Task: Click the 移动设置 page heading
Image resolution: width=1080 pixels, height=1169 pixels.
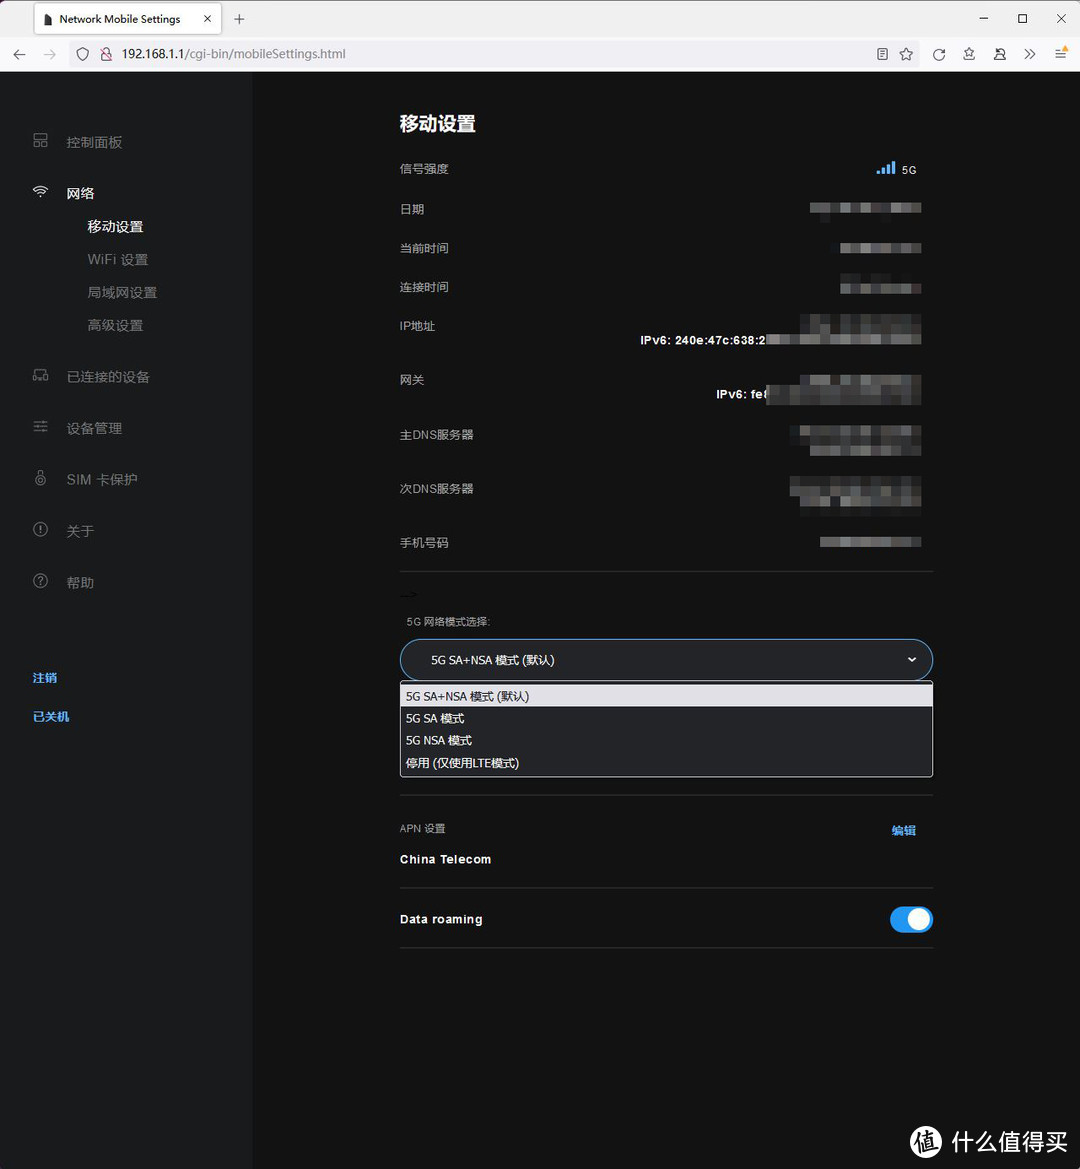Action: 438,124
